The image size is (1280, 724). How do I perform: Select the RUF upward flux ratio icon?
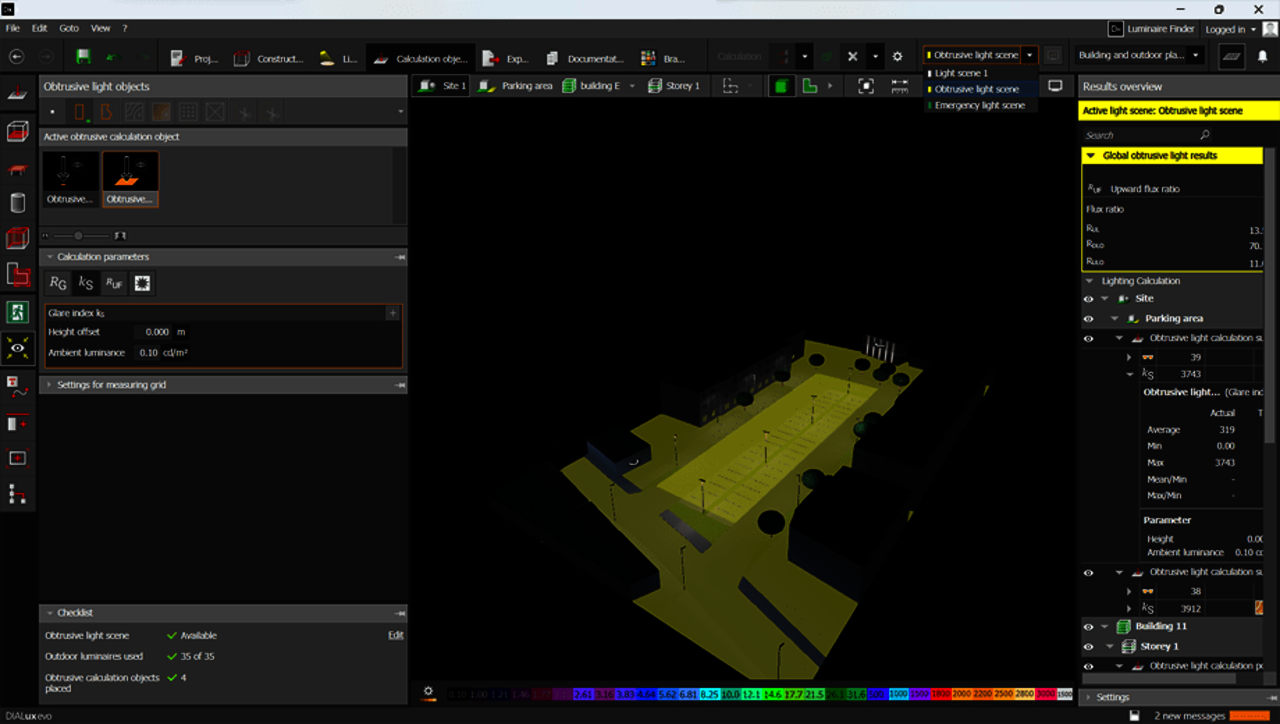114,284
